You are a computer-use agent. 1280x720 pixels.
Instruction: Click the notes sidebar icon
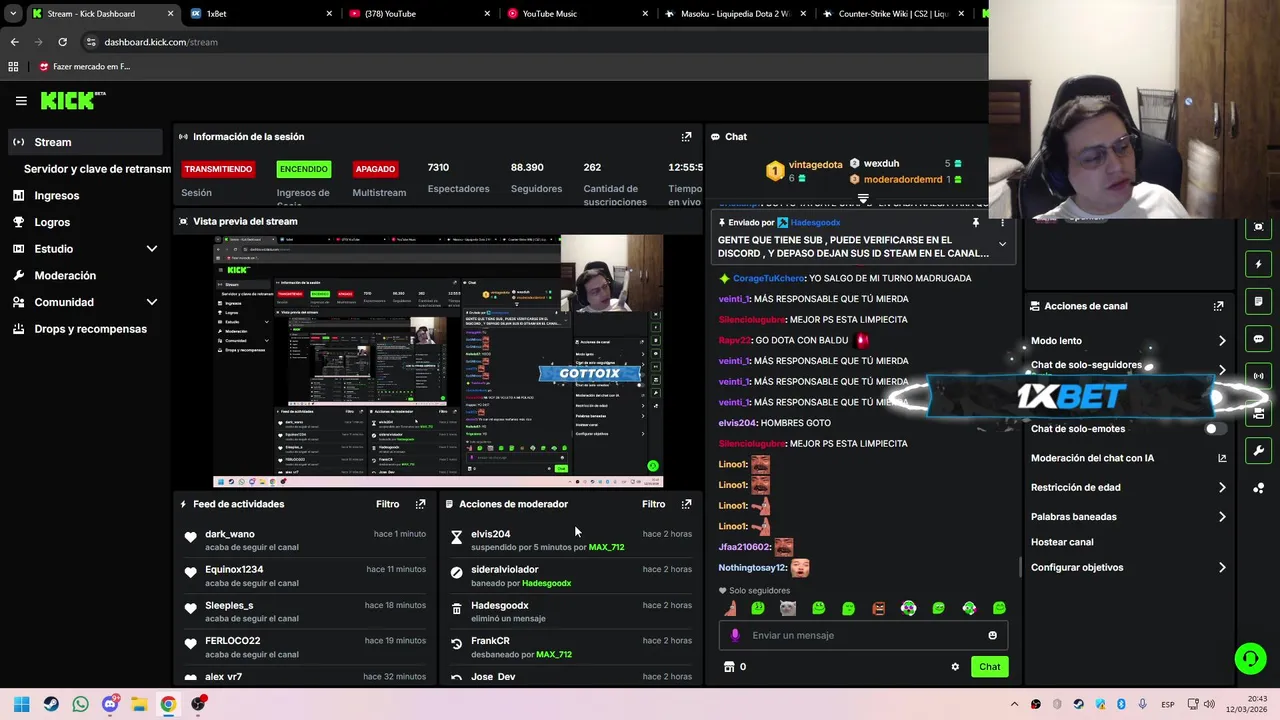(x=1258, y=302)
